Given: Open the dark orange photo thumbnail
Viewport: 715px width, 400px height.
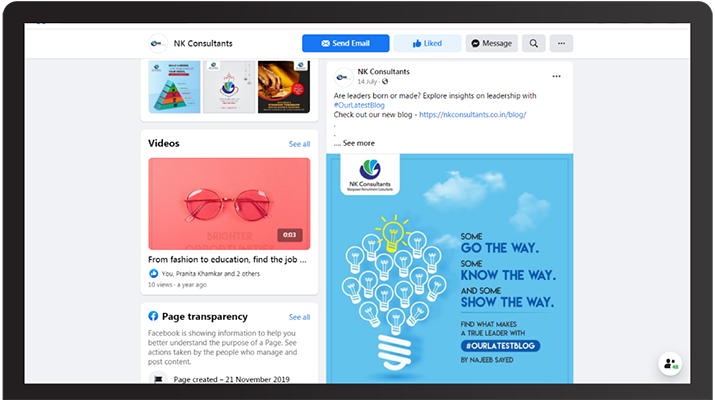Looking at the screenshot, I should point(284,87).
